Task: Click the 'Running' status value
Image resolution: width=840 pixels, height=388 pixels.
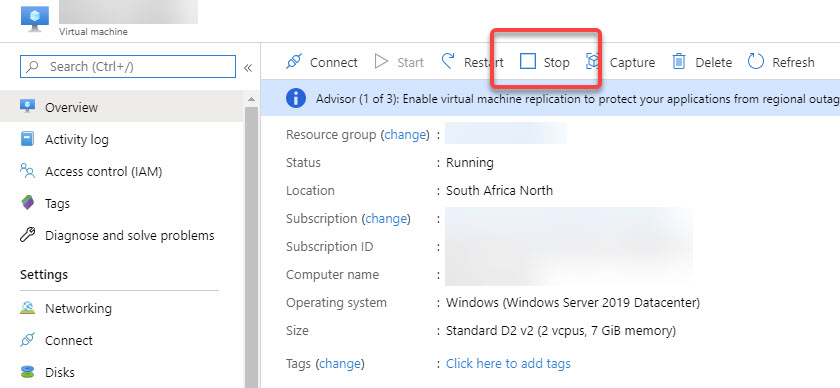Action: (x=470, y=162)
